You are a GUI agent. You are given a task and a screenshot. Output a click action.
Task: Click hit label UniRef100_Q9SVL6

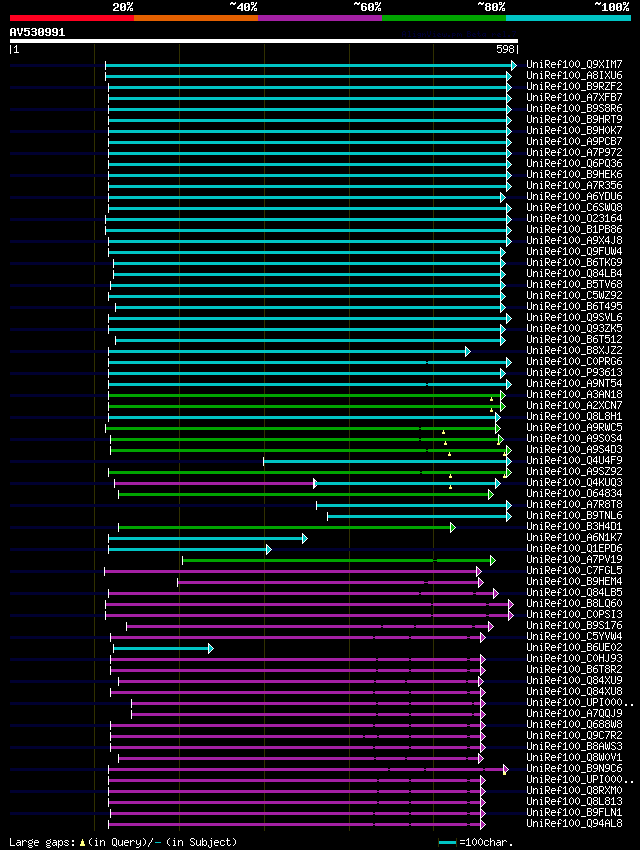(x=574, y=317)
